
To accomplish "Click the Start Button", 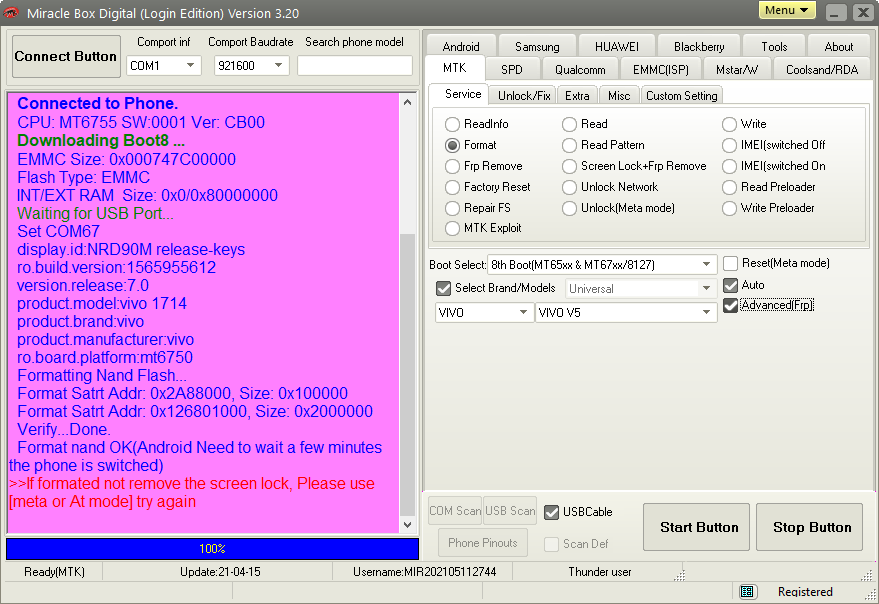I will [x=696, y=527].
